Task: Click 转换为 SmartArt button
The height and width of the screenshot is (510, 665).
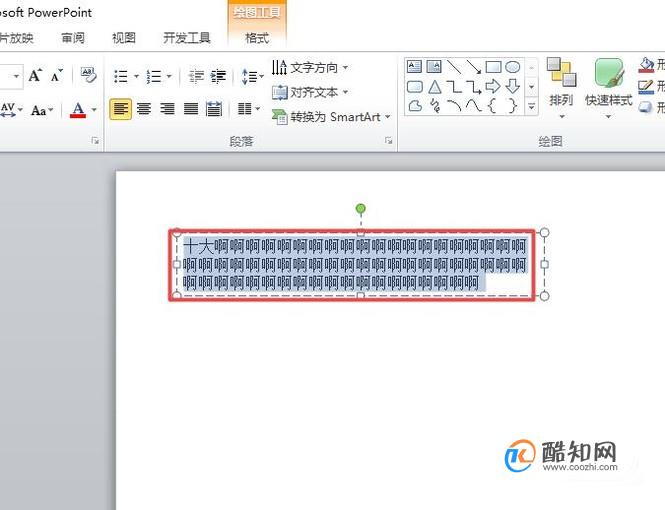Action: 331,117
